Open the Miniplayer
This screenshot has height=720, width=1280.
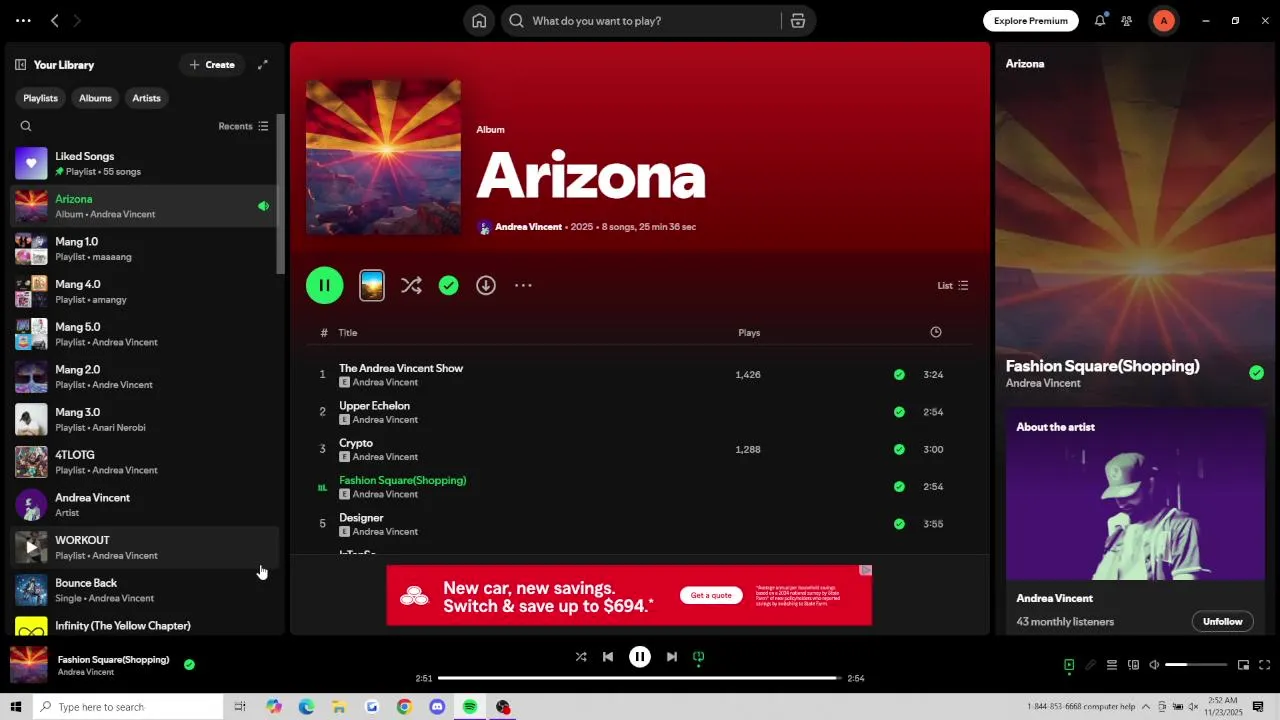tap(1243, 665)
